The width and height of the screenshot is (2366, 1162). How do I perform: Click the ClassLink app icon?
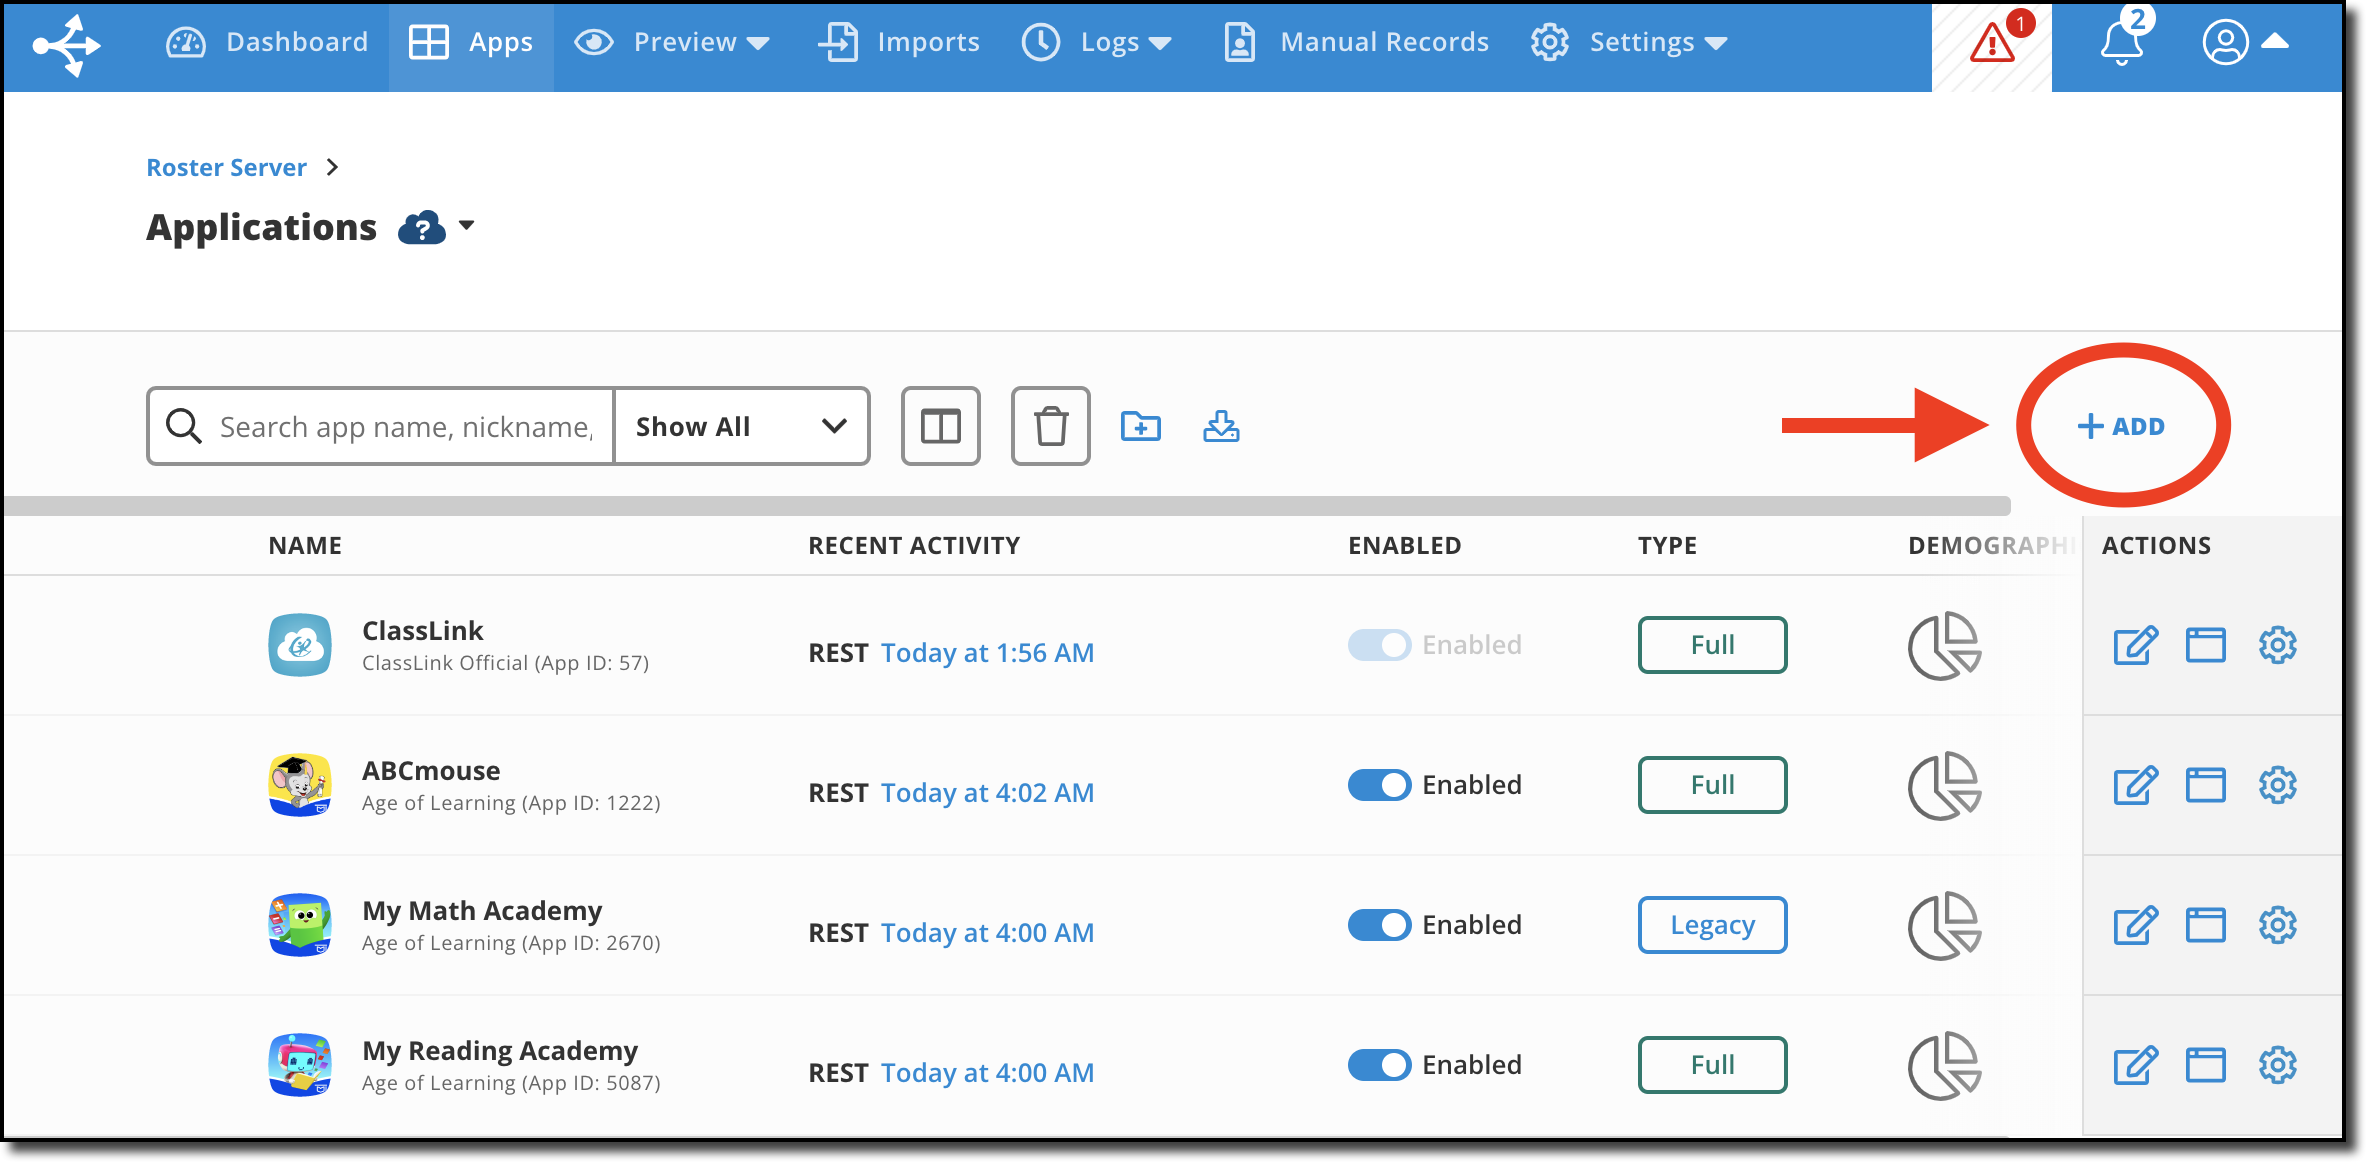click(x=300, y=645)
